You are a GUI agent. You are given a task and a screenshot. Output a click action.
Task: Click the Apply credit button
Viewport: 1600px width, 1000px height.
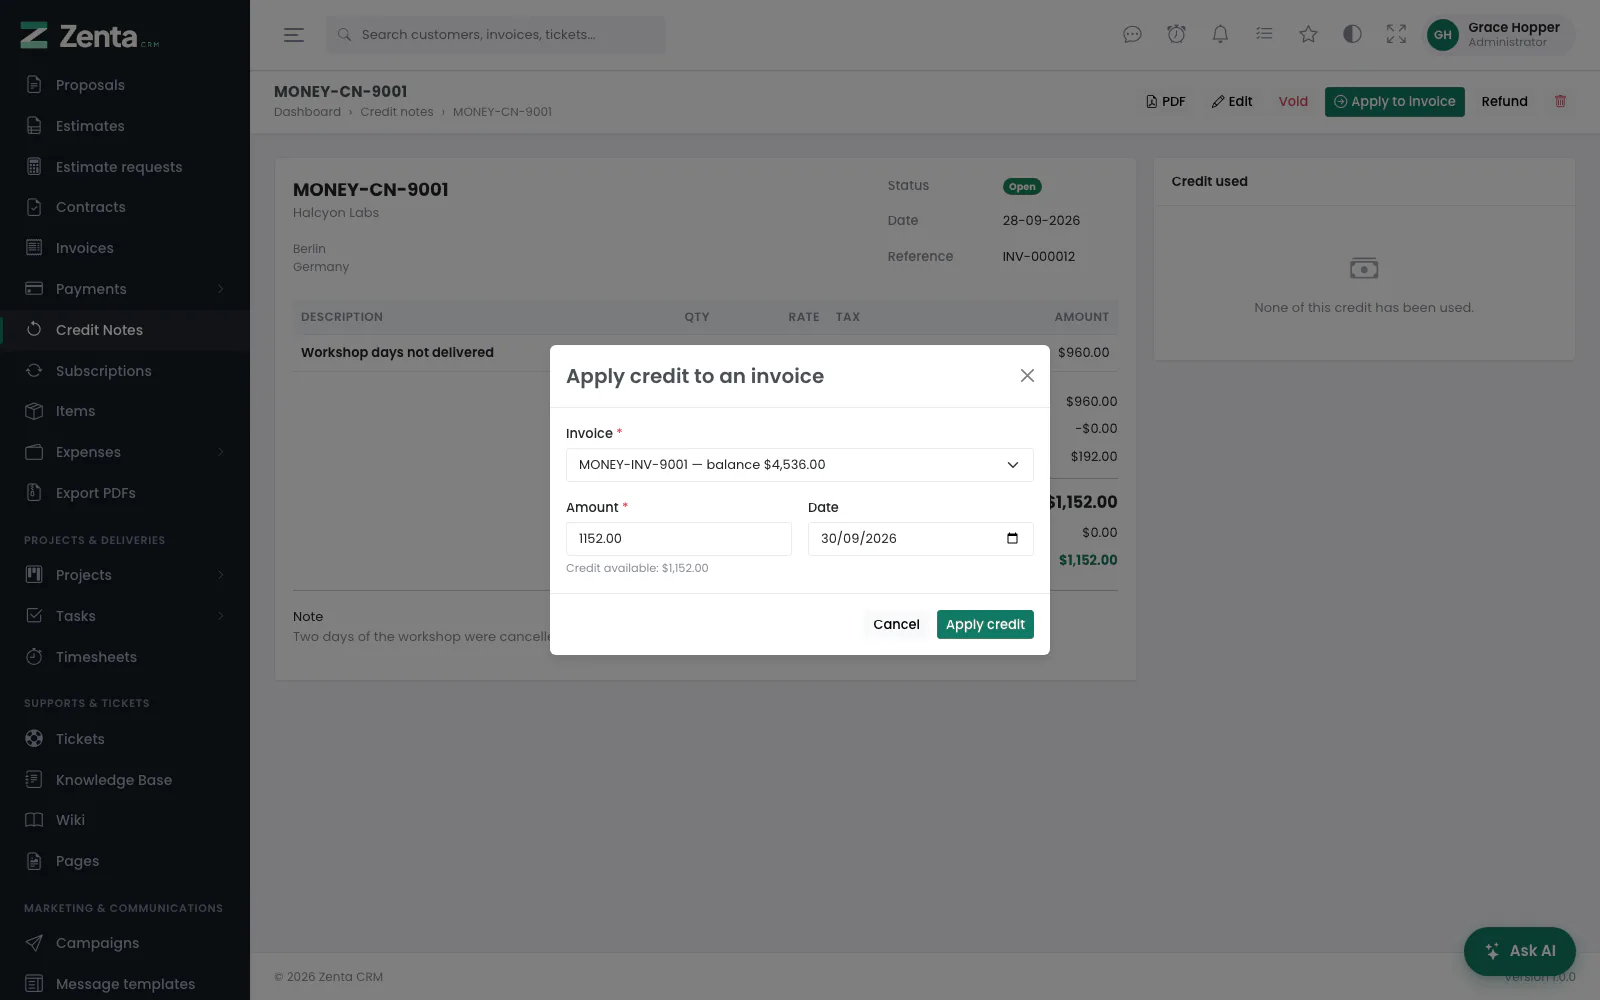point(985,624)
